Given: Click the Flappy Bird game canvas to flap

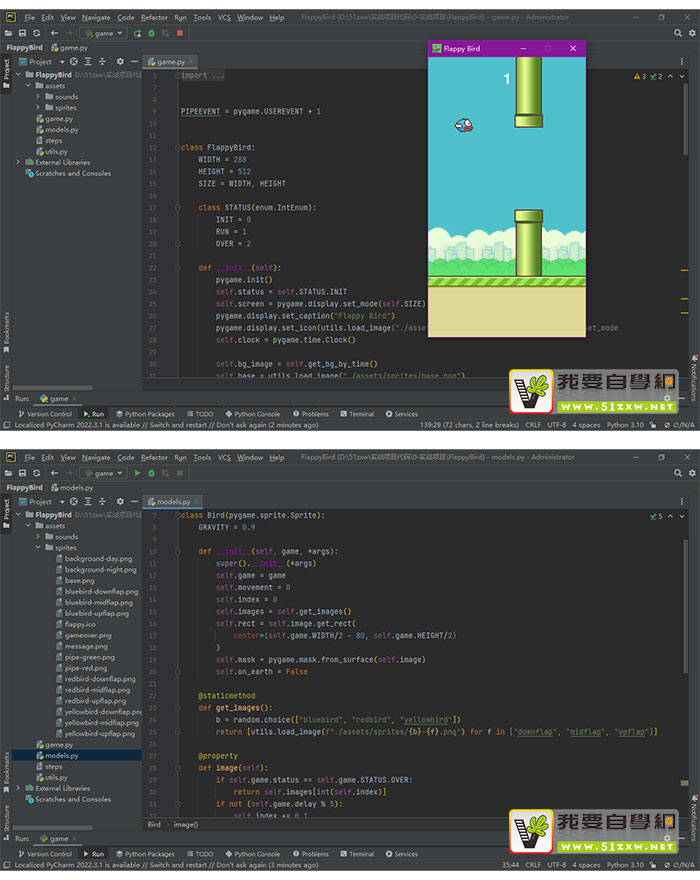Looking at the screenshot, I should pos(507,196).
